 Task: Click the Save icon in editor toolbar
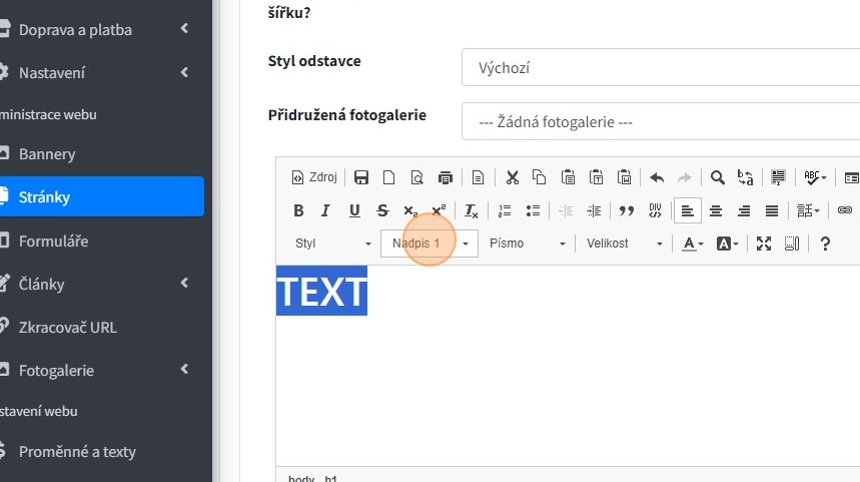[x=361, y=178]
